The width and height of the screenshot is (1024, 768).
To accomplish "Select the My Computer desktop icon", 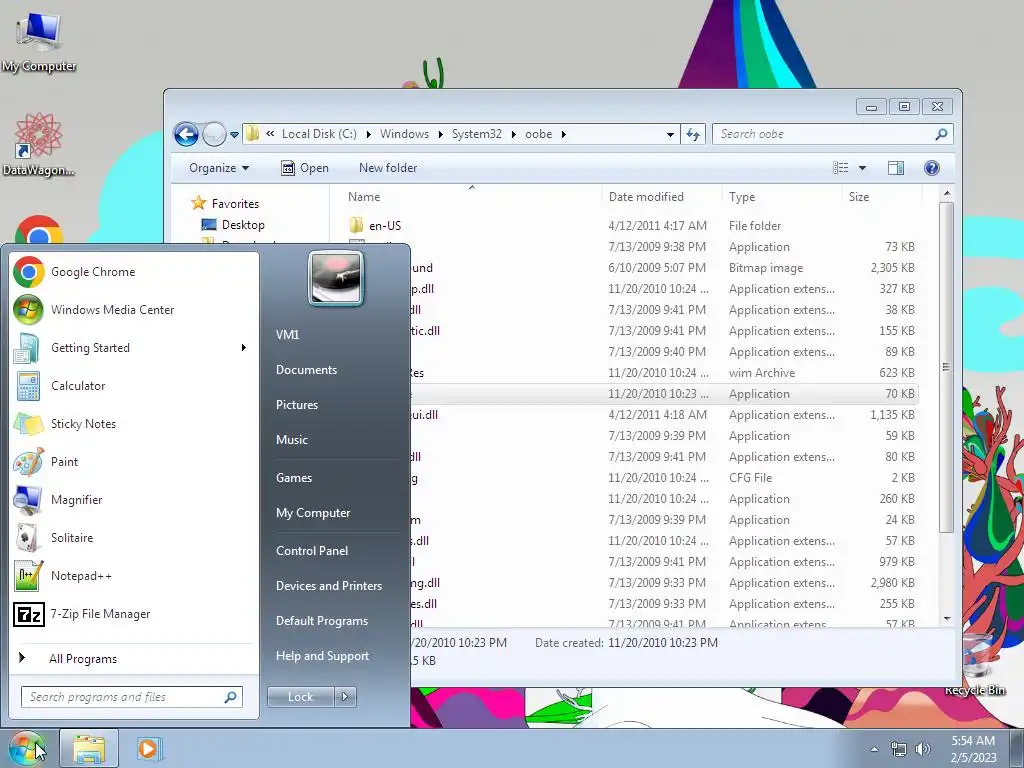I will (x=39, y=40).
